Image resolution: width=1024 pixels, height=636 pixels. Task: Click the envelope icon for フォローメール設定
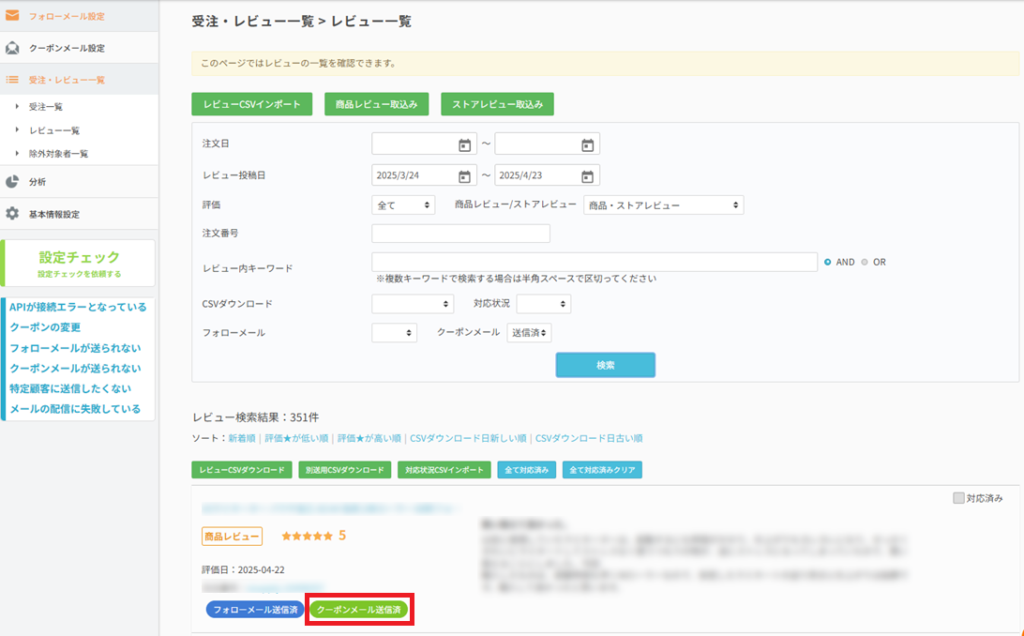(13, 15)
